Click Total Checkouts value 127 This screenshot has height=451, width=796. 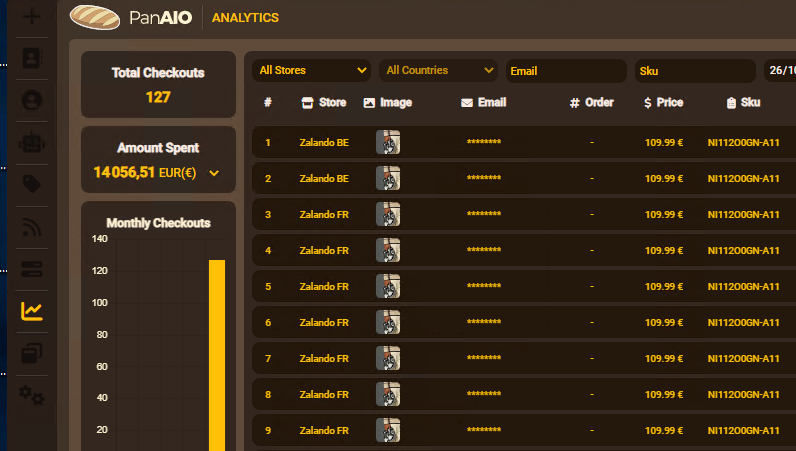158,97
